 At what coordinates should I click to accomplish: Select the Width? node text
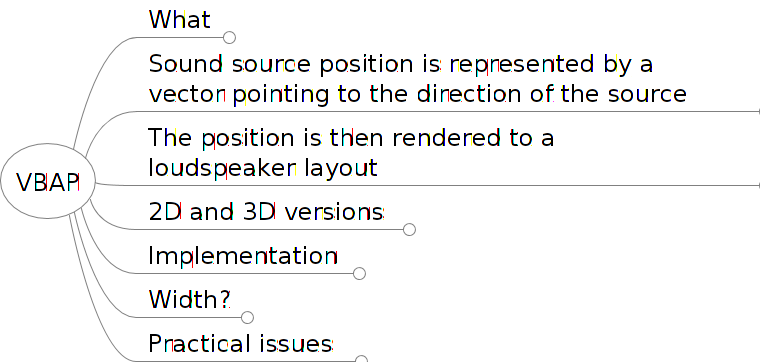[x=189, y=299]
